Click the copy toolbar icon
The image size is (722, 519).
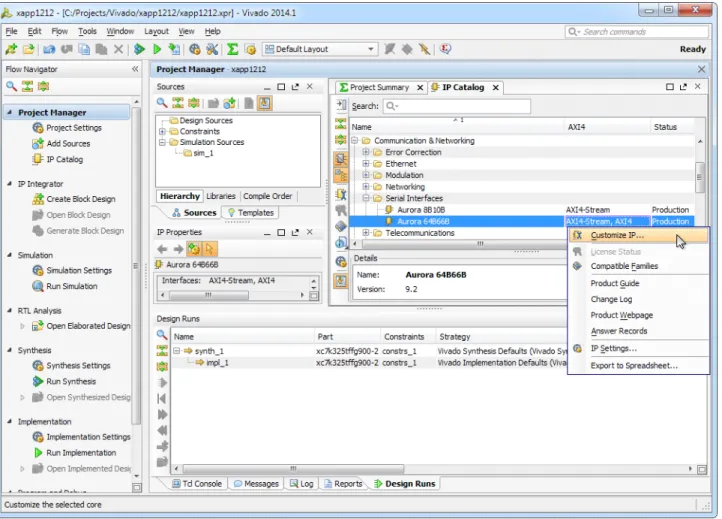(x=84, y=49)
